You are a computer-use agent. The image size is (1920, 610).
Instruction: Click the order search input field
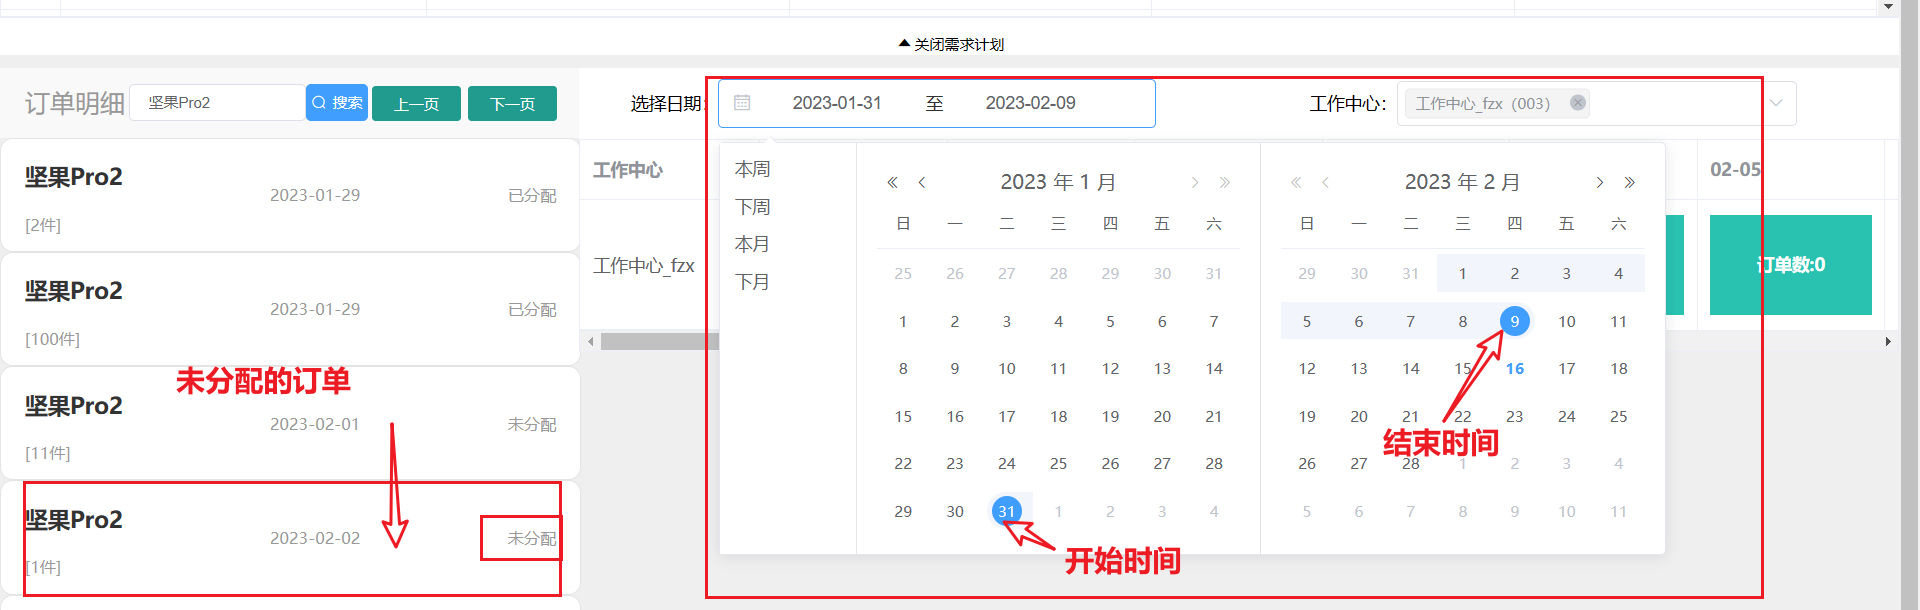(217, 103)
